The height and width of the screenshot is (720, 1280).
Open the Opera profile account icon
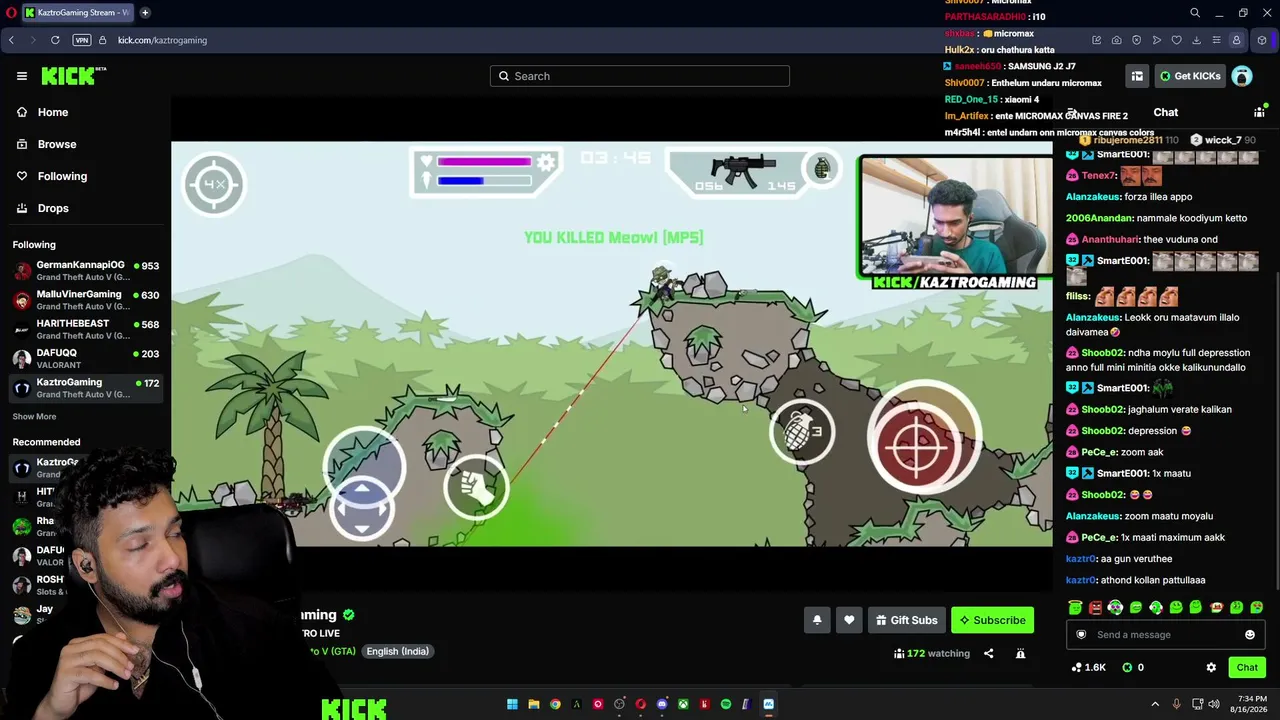(x=1236, y=40)
